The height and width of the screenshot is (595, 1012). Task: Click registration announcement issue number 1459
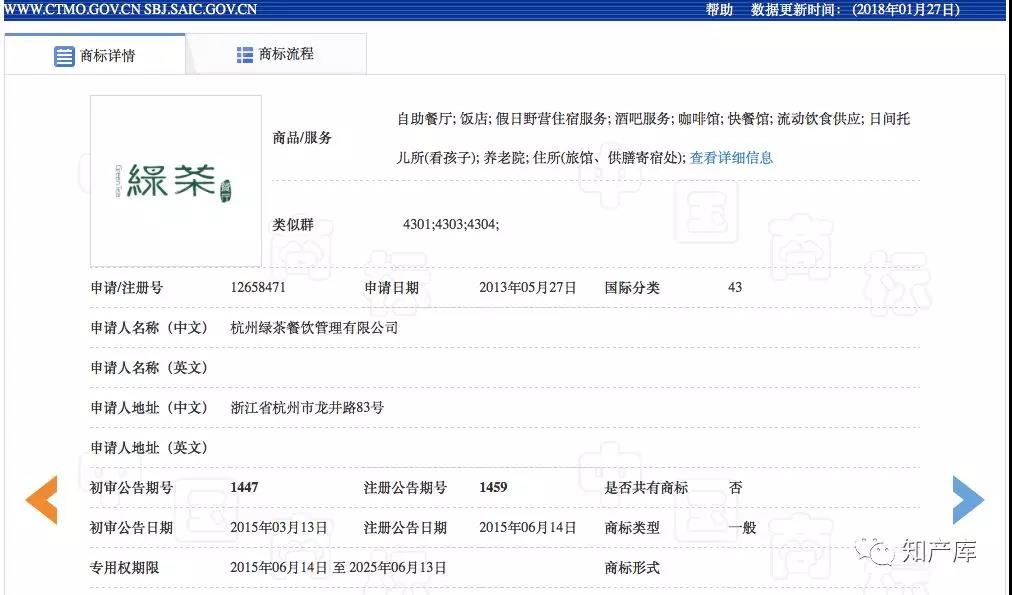[493, 488]
